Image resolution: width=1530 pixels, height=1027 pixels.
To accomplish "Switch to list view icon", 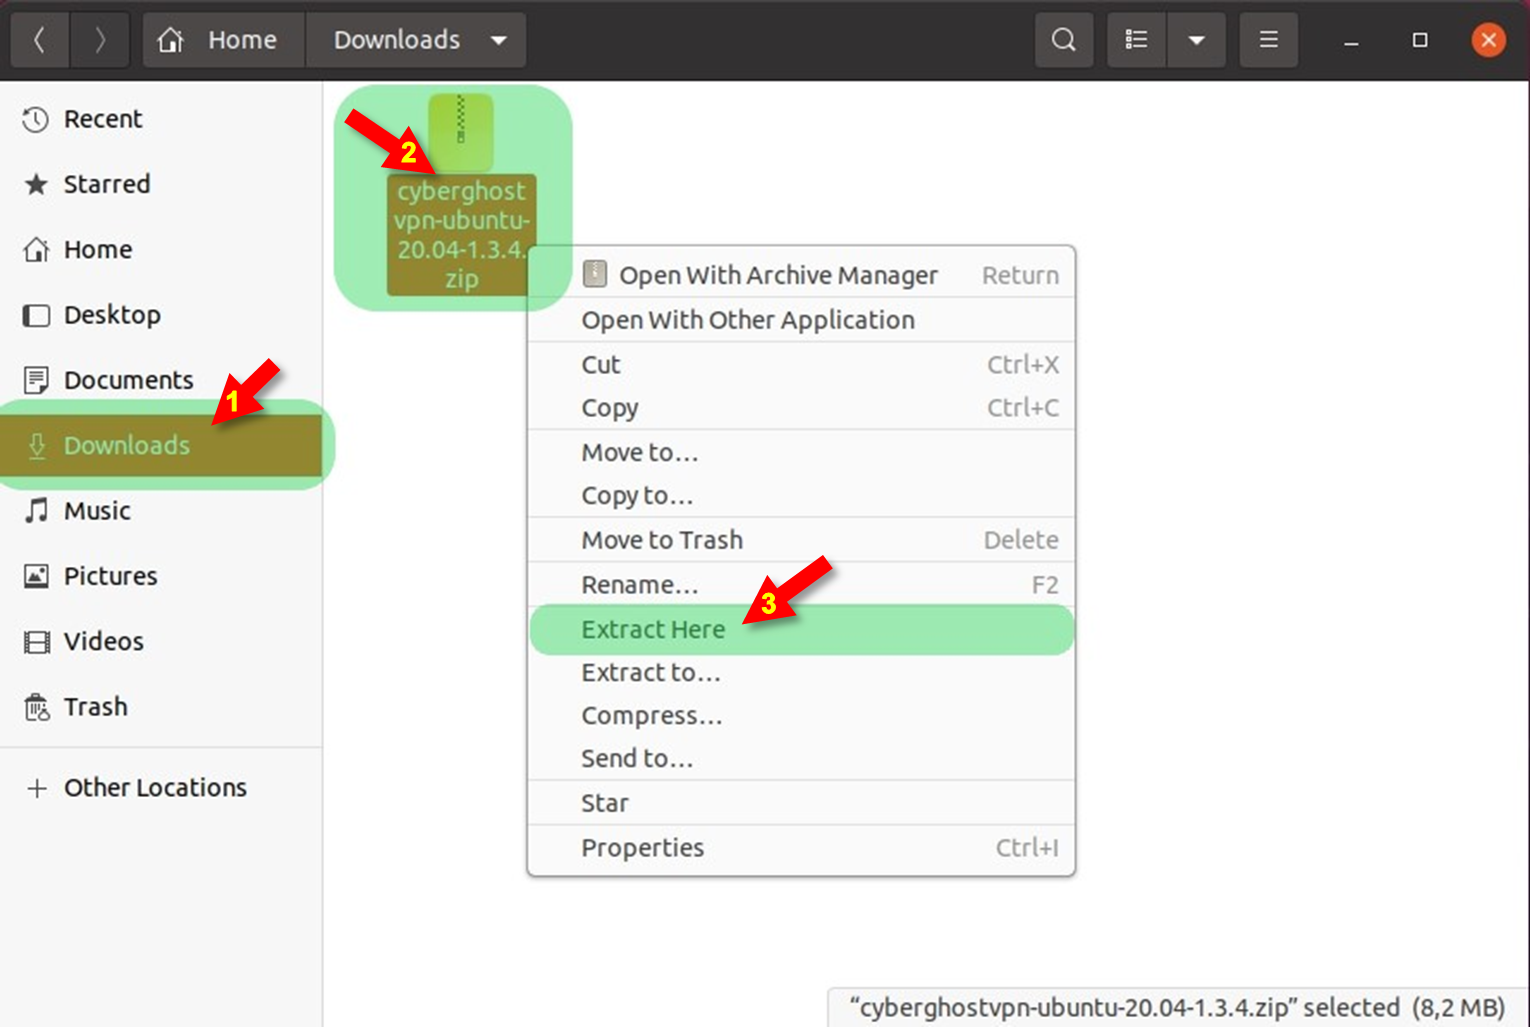I will [1136, 40].
